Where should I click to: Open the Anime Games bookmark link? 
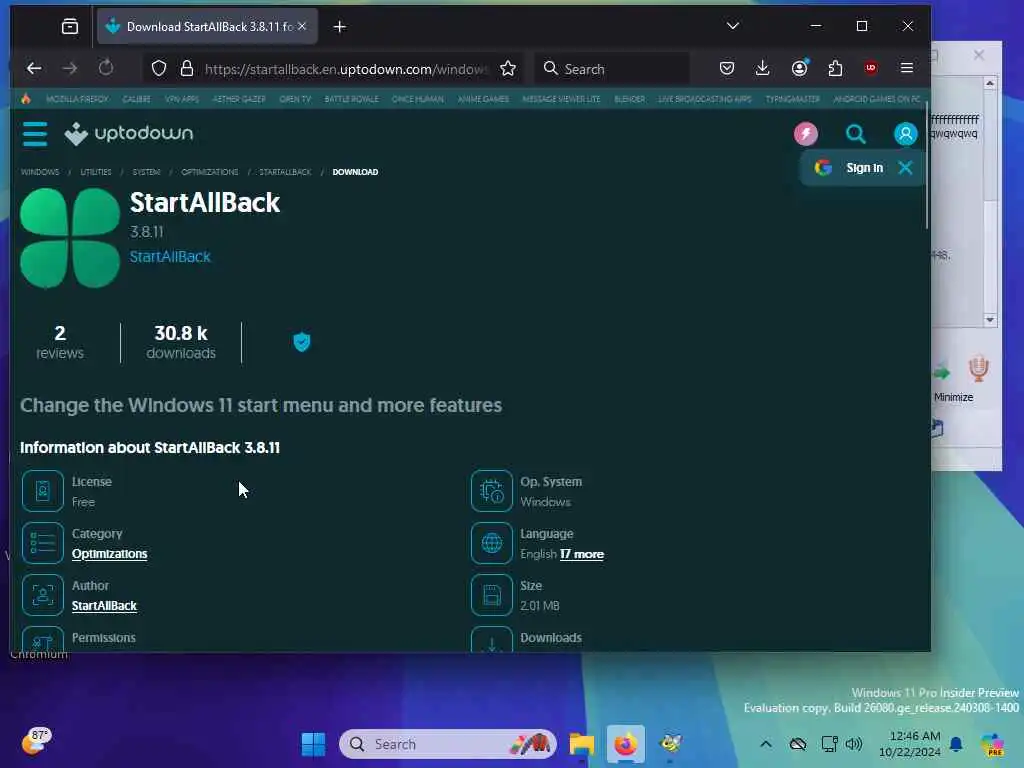coord(483,99)
